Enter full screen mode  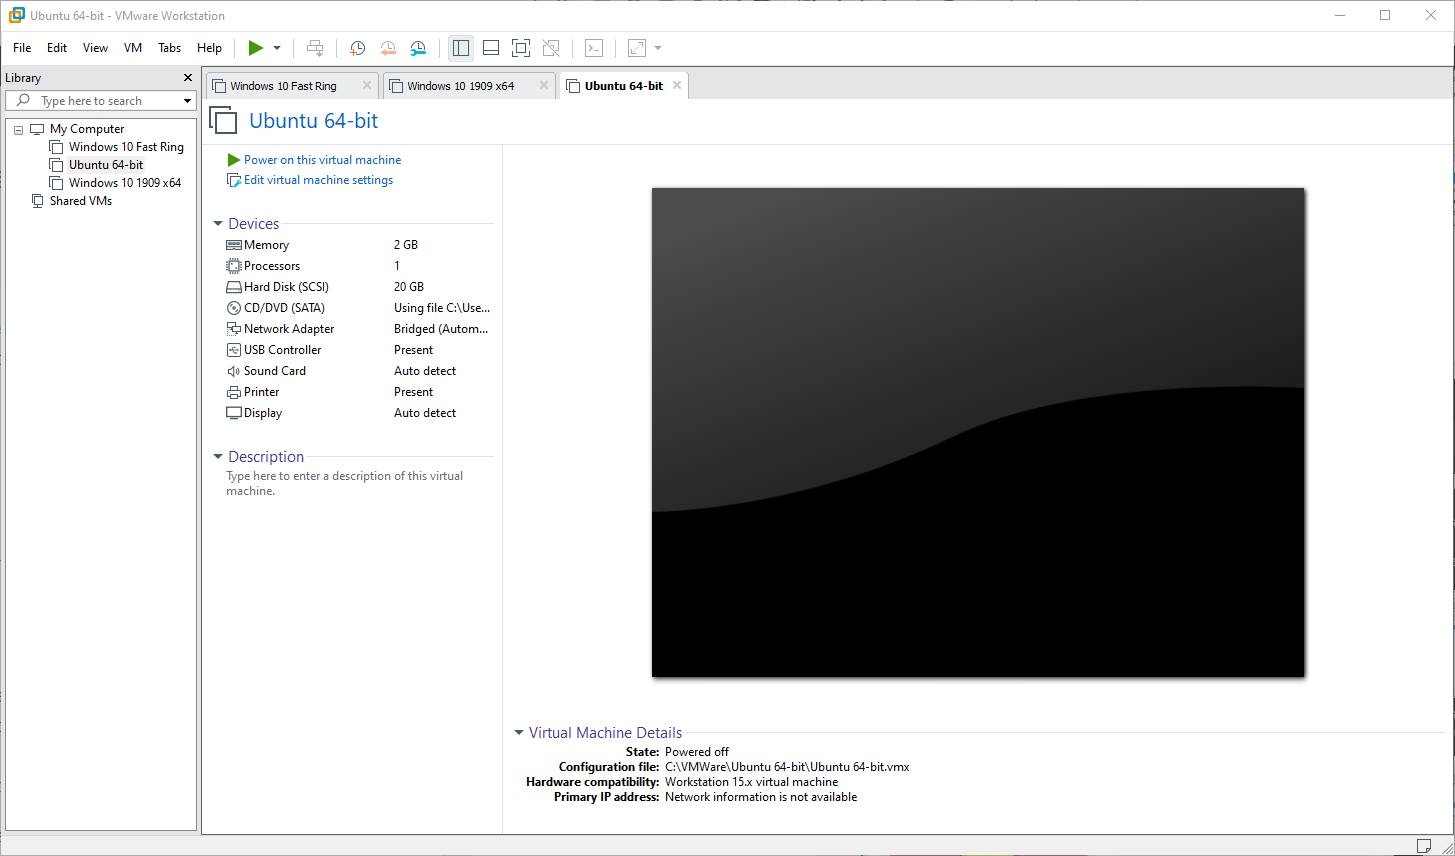click(521, 48)
